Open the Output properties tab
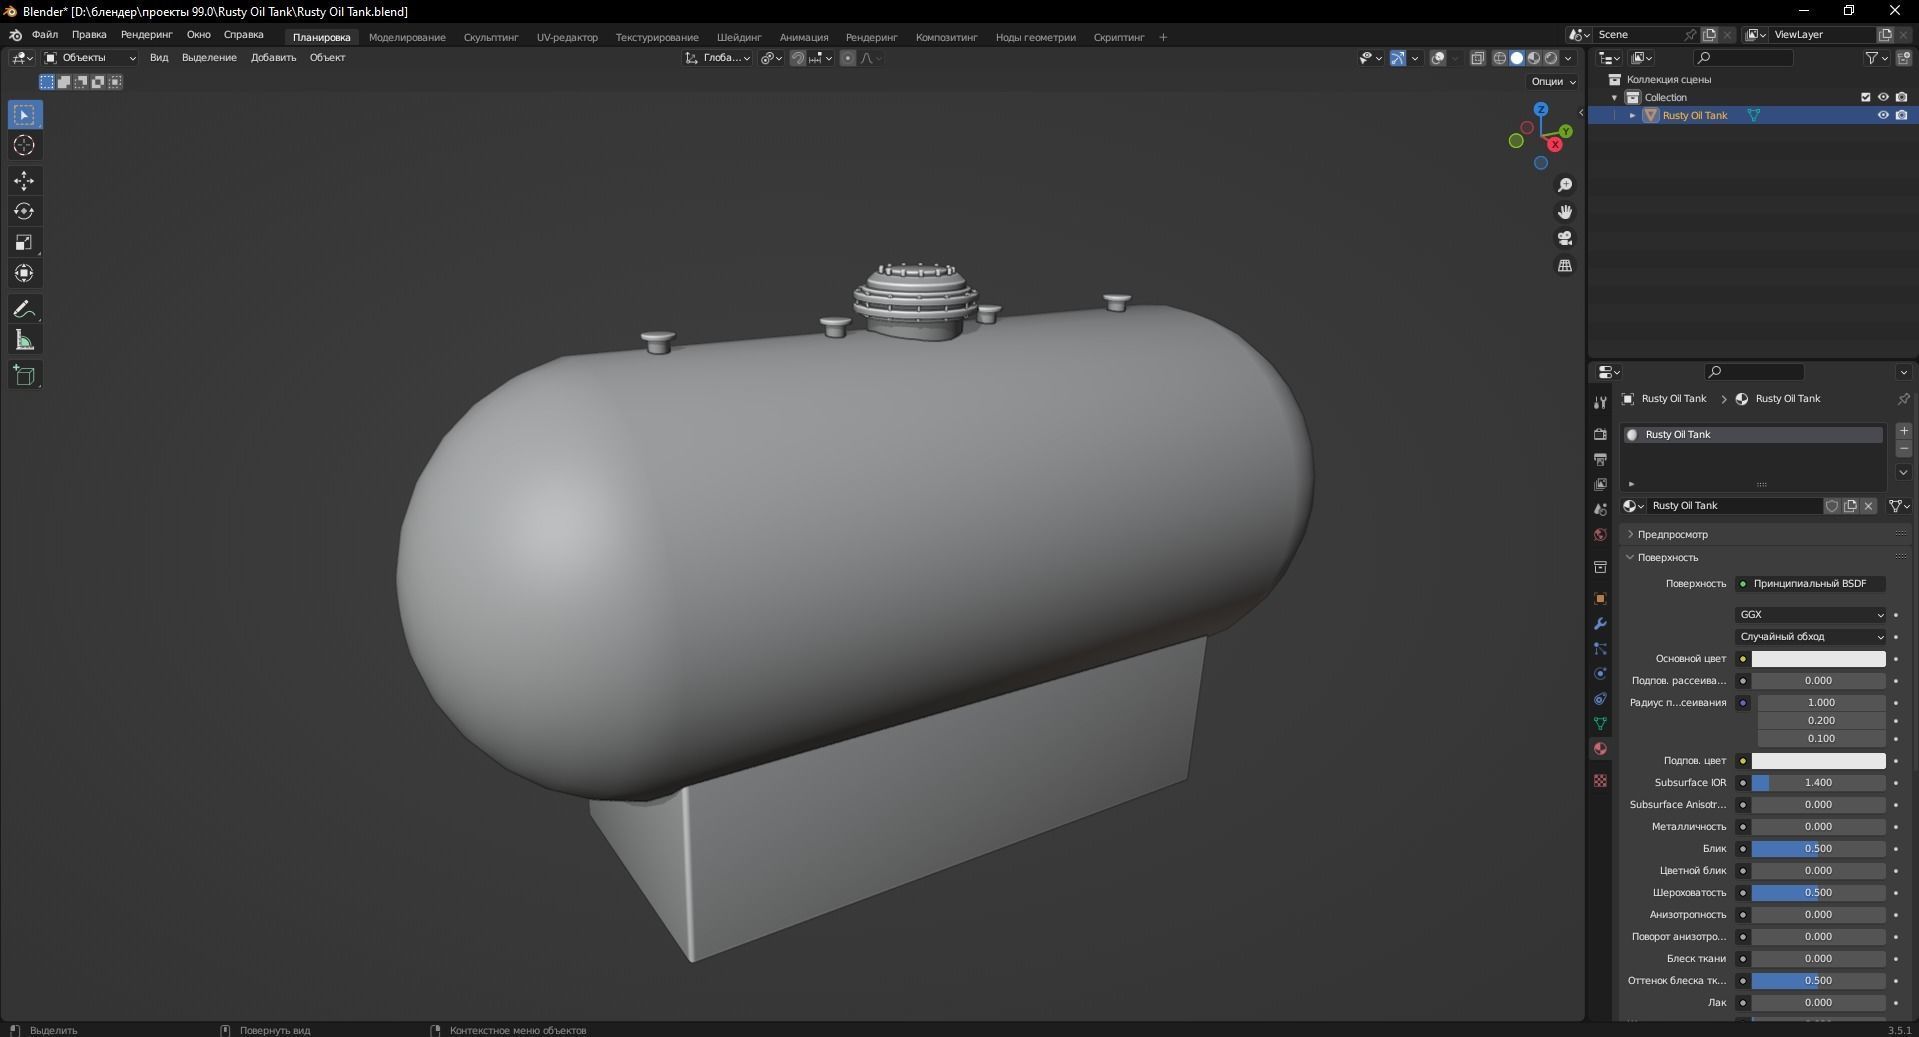This screenshot has width=1919, height=1037. click(x=1600, y=459)
